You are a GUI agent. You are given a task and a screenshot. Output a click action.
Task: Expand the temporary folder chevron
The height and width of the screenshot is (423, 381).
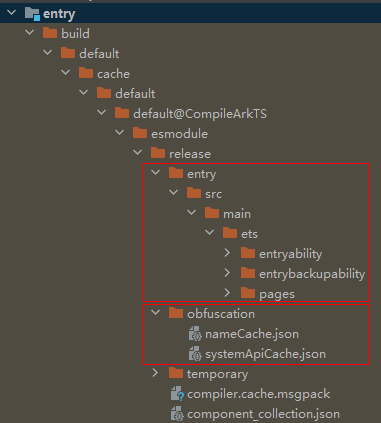155,373
